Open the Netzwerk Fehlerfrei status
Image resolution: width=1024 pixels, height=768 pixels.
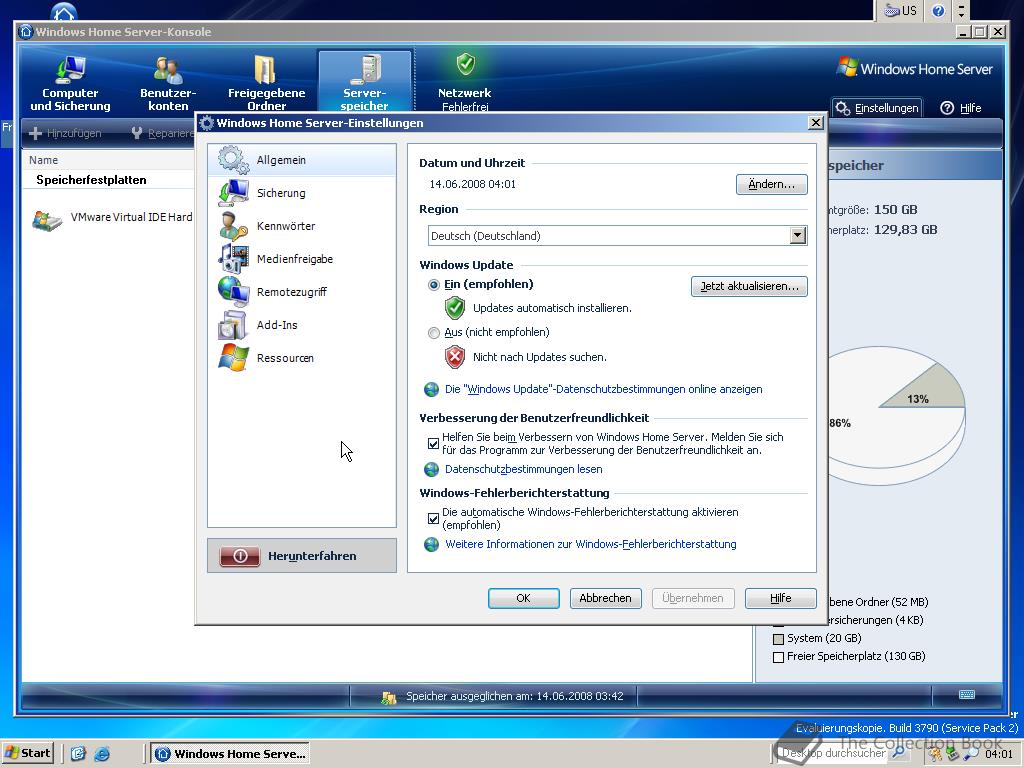coord(464,82)
